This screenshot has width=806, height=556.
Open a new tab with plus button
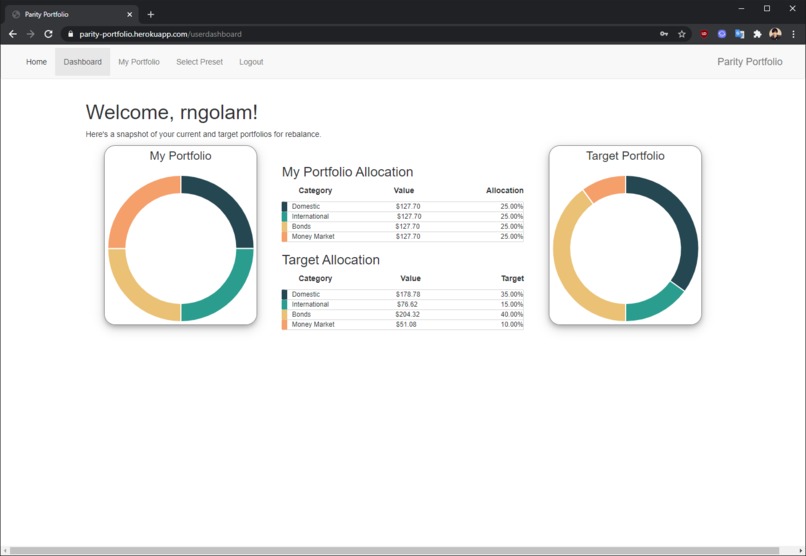(x=151, y=14)
